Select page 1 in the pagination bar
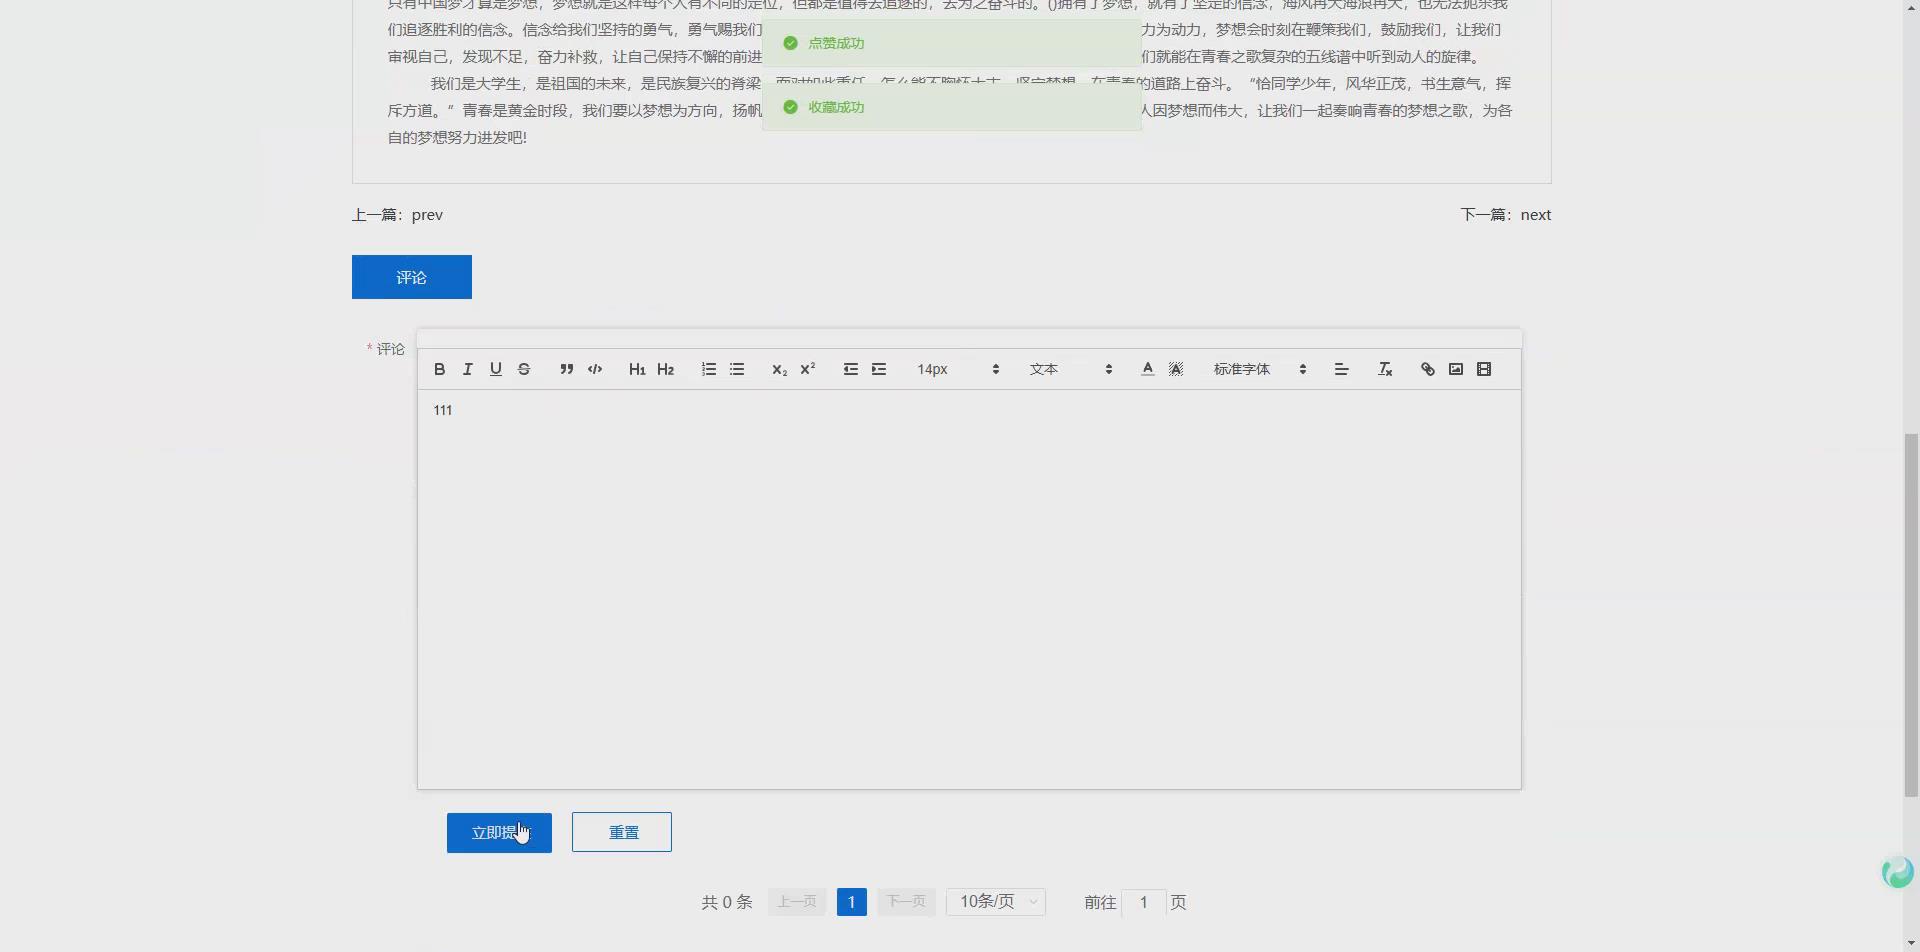This screenshot has height=952, width=1920. click(851, 901)
